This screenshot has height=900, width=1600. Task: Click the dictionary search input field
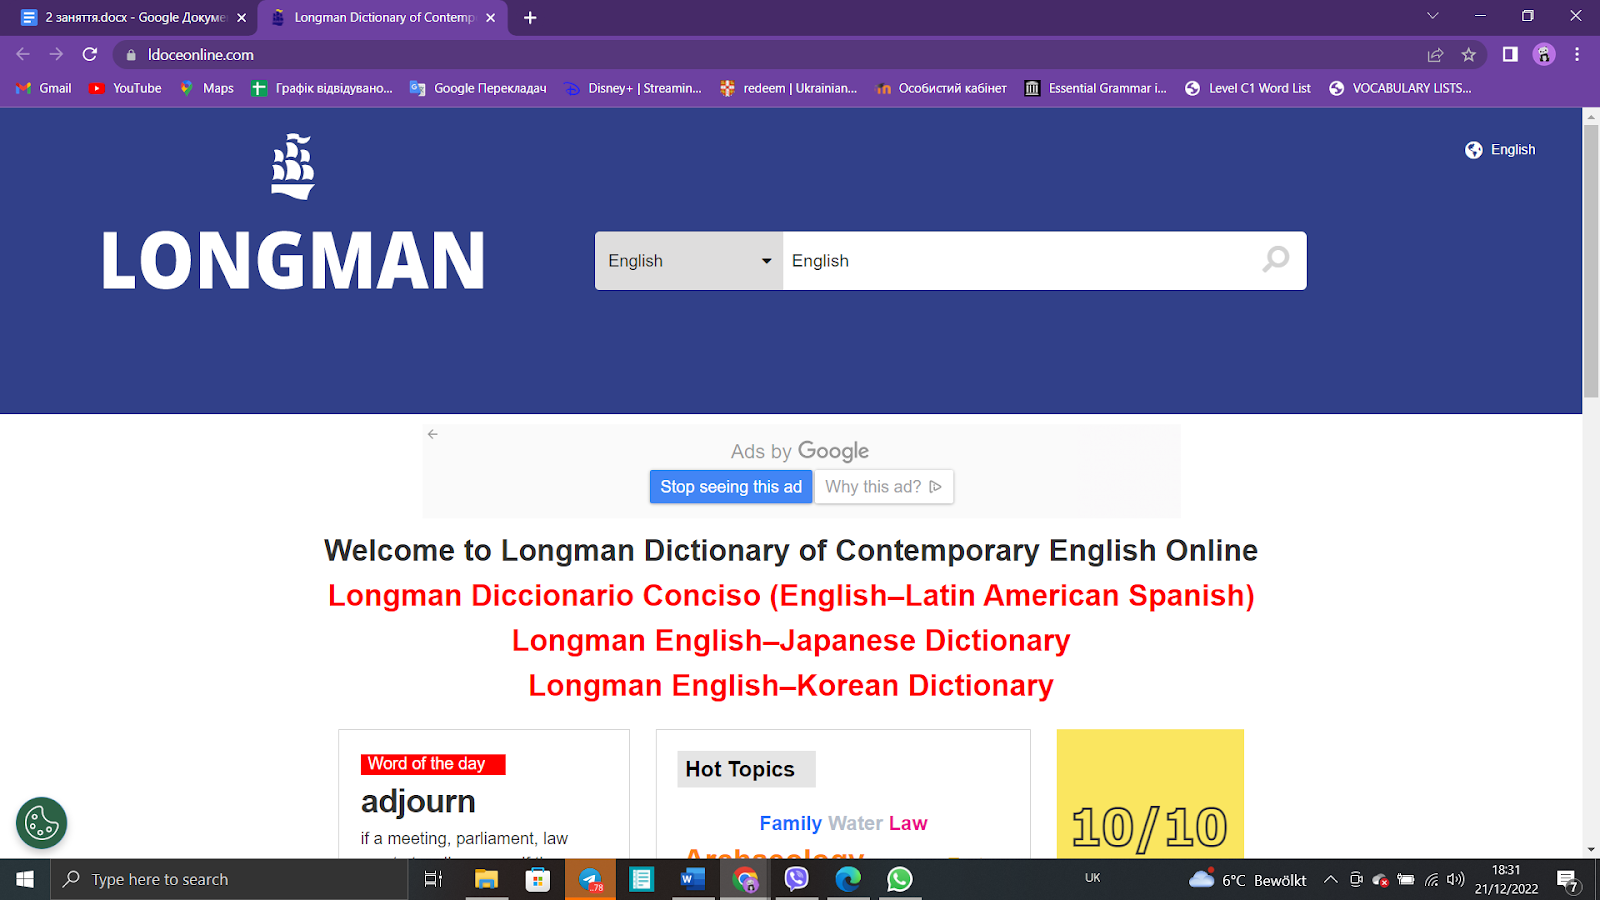pyautogui.click(x=1020, y=261)
